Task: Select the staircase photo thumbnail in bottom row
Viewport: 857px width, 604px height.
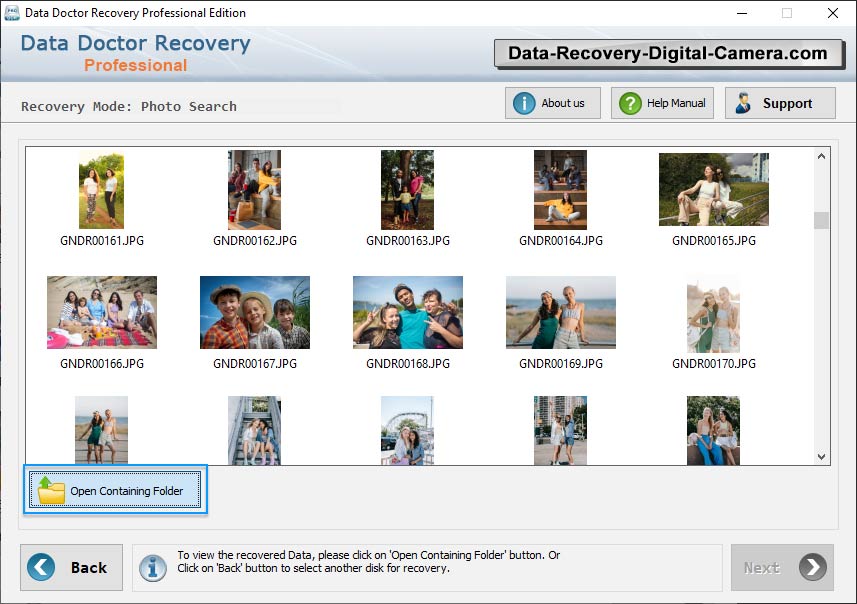Action: click(255, 430)
